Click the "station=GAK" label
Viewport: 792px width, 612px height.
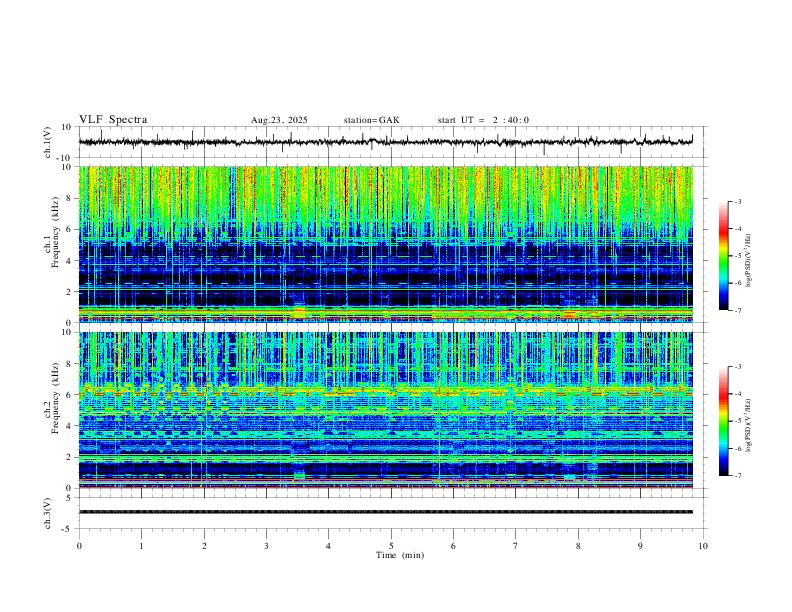tap(371, 120)
